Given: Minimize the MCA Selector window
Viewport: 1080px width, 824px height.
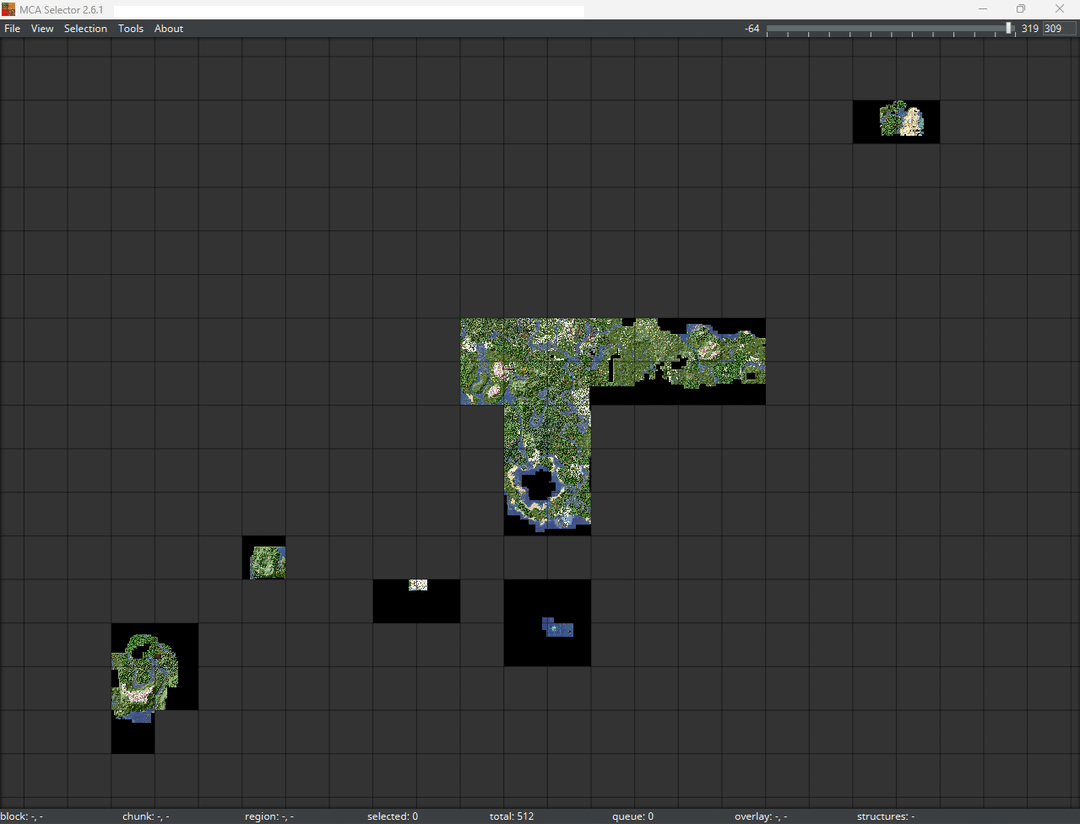Looking at the screenshot, I should (982, 9).
